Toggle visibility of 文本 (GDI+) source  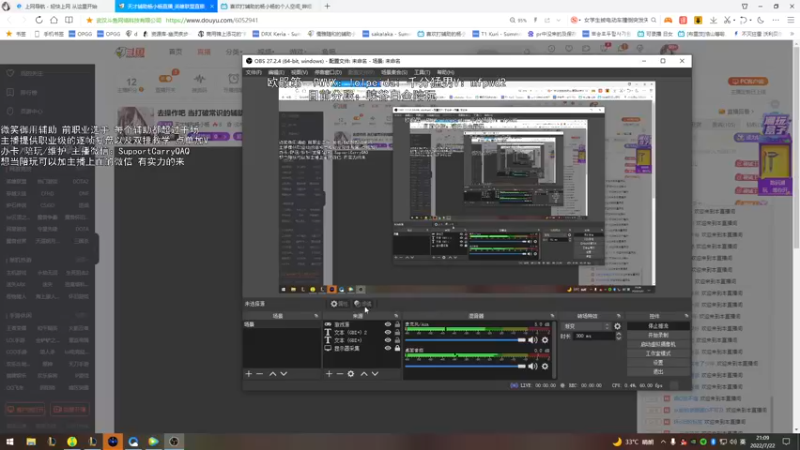(x=388, y=340)
